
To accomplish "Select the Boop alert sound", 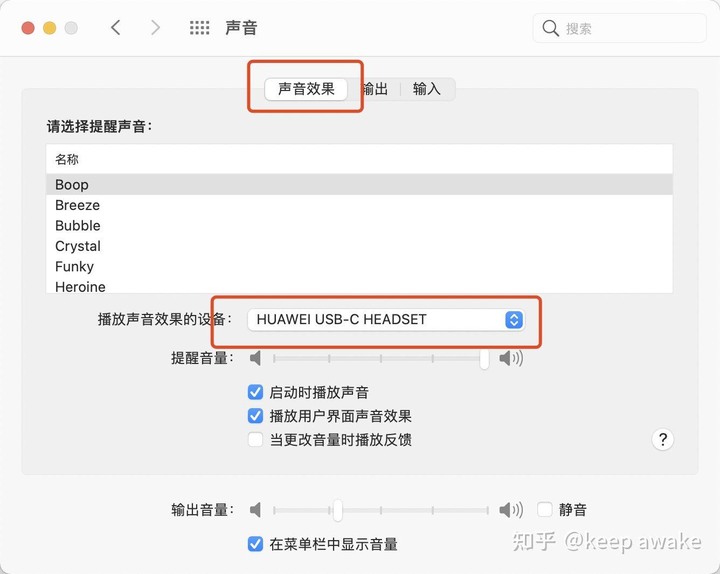I will tap(359, 185).
